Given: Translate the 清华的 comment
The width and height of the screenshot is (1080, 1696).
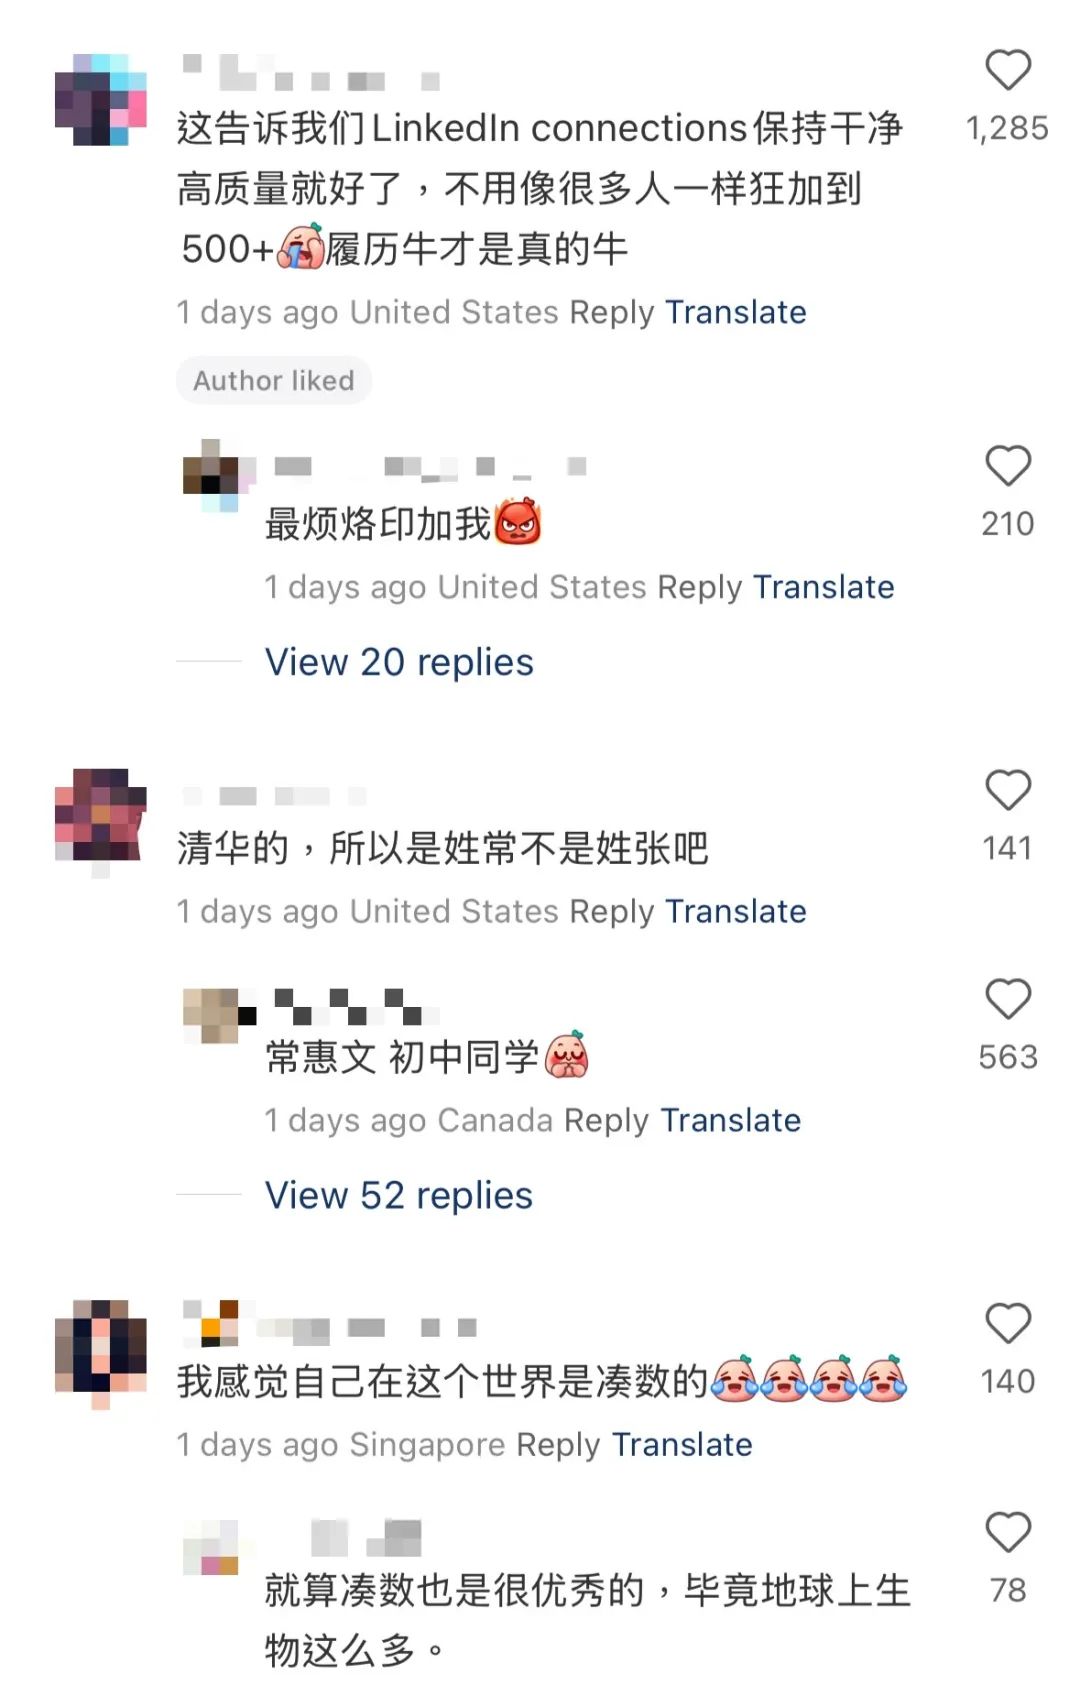Looking at the screenshot, I should (x=736, y=911).
